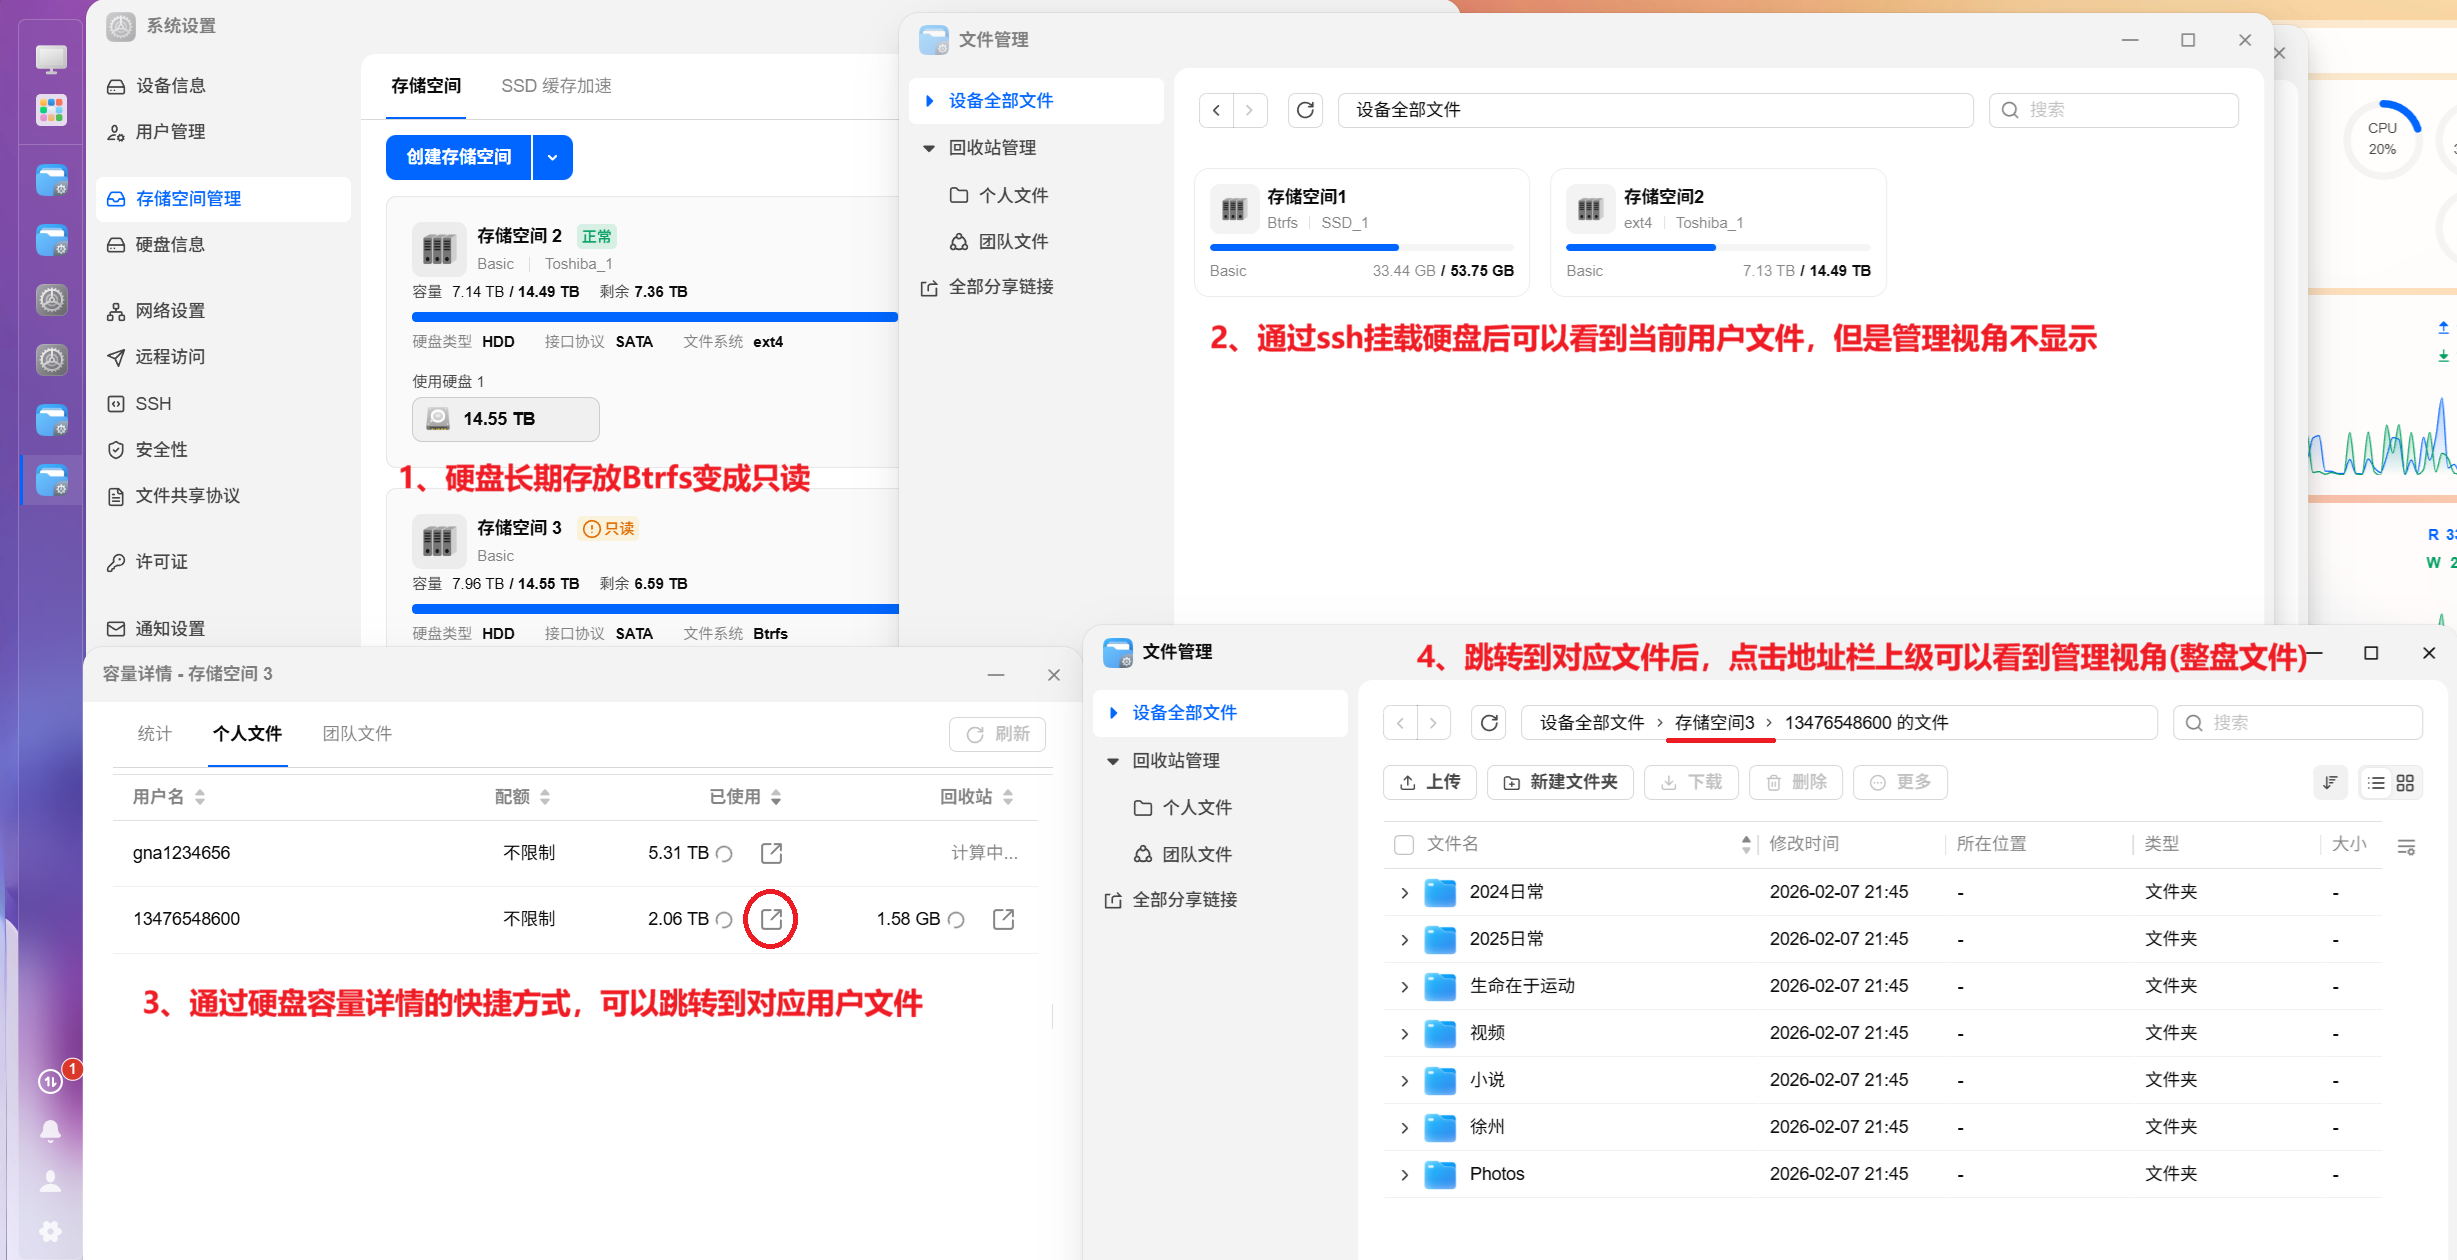
Task: Open jump link for user 13476548600 used space
Action: coord(771,919)
